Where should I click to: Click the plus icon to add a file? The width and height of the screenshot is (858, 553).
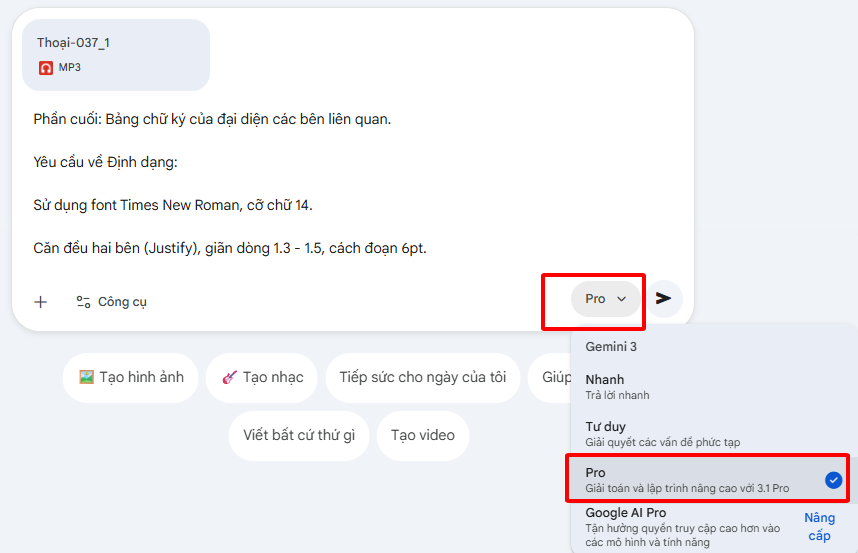point(40,302)
